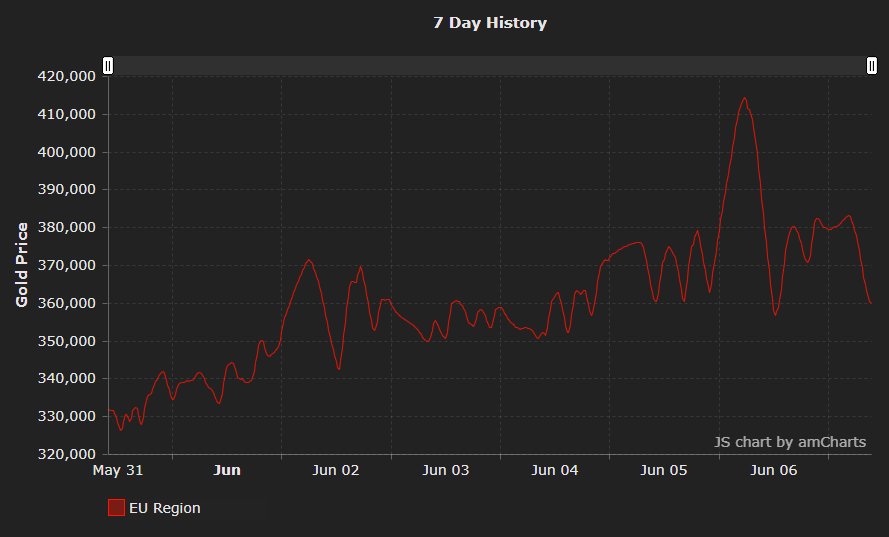Click the Jun 05 date label

(x=664, y=470)
